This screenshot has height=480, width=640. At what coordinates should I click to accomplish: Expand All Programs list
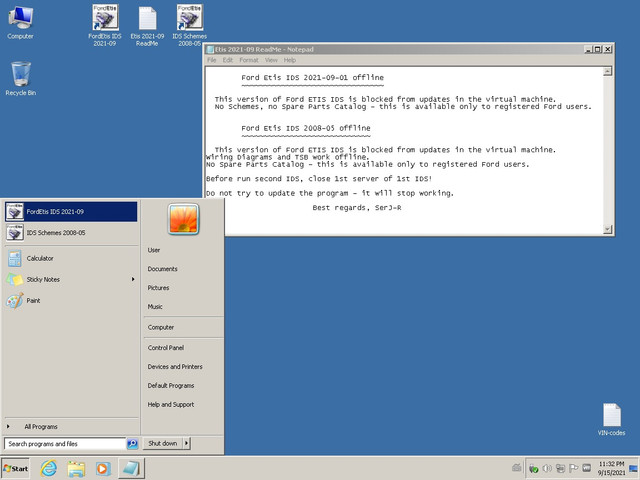tap(71, 427)
